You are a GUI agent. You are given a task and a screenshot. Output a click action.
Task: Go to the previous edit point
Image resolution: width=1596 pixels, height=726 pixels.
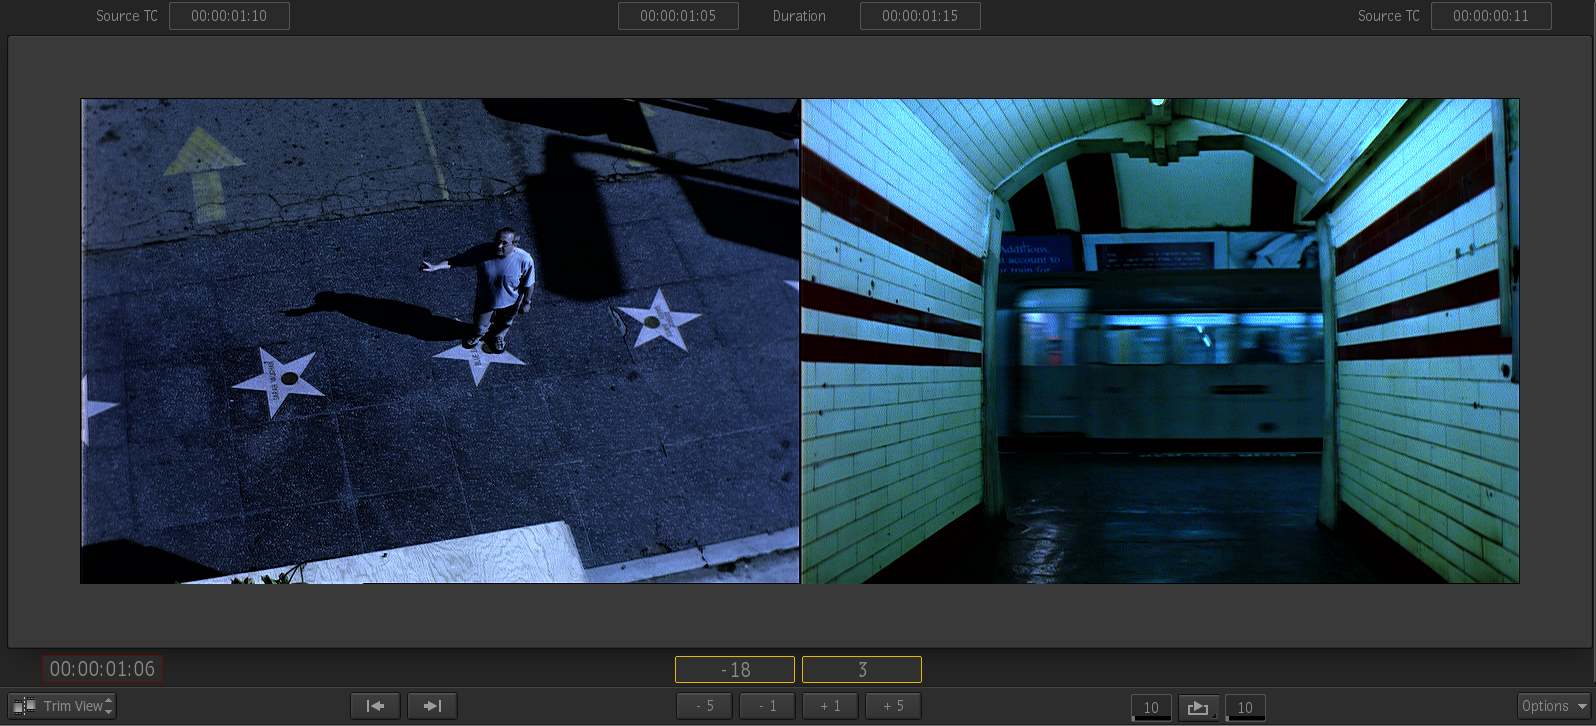point(375,706)
